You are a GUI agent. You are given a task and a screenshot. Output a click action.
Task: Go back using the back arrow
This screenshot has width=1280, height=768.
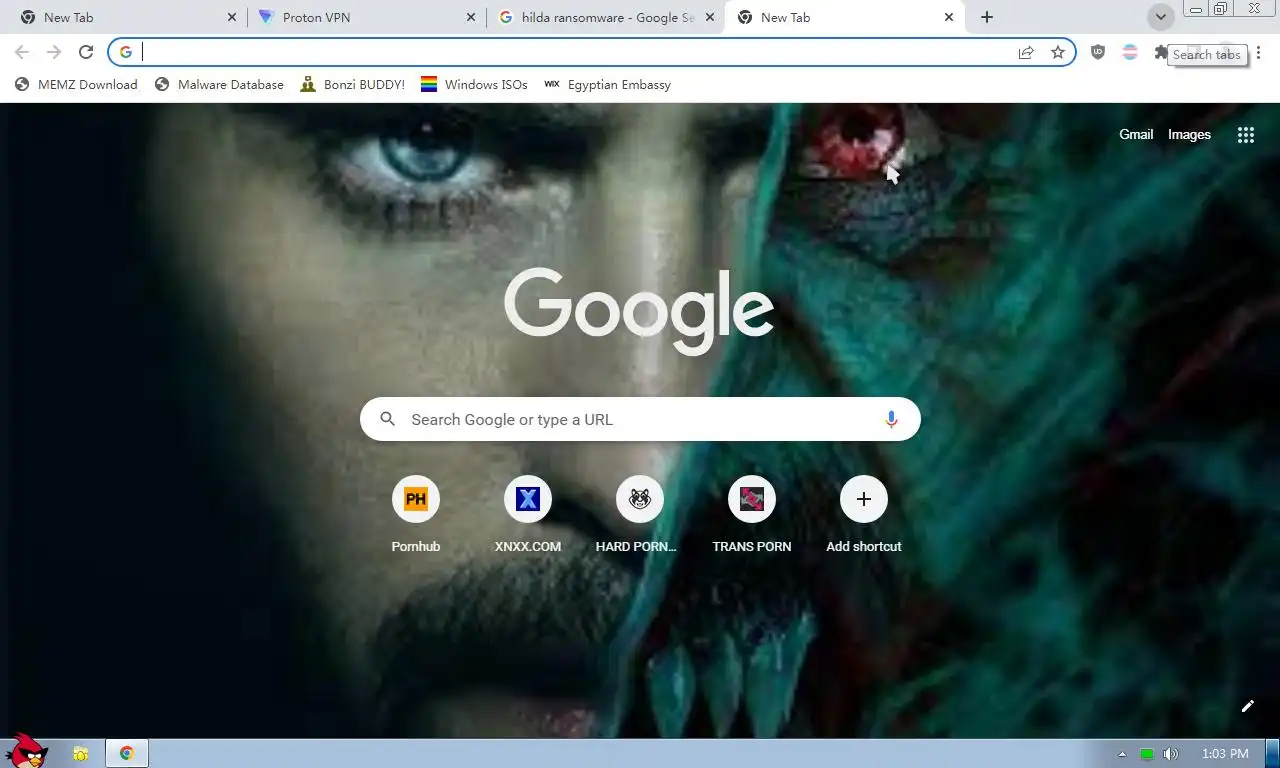(x=22, y=52)
